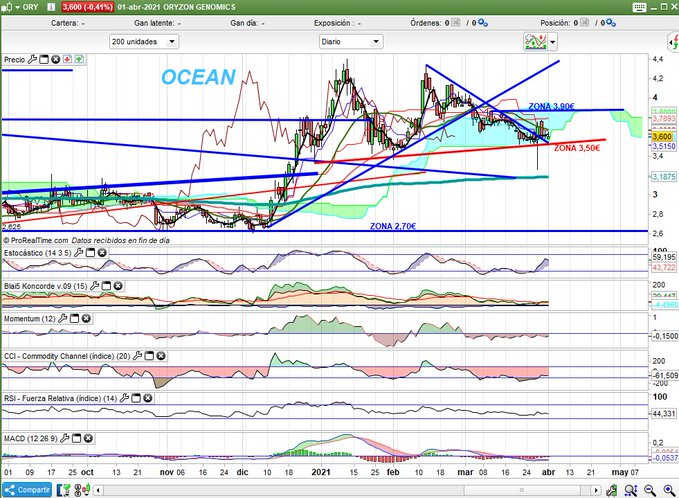Open the Órdenes list icon
679x498 pixels.
(456, 23)
